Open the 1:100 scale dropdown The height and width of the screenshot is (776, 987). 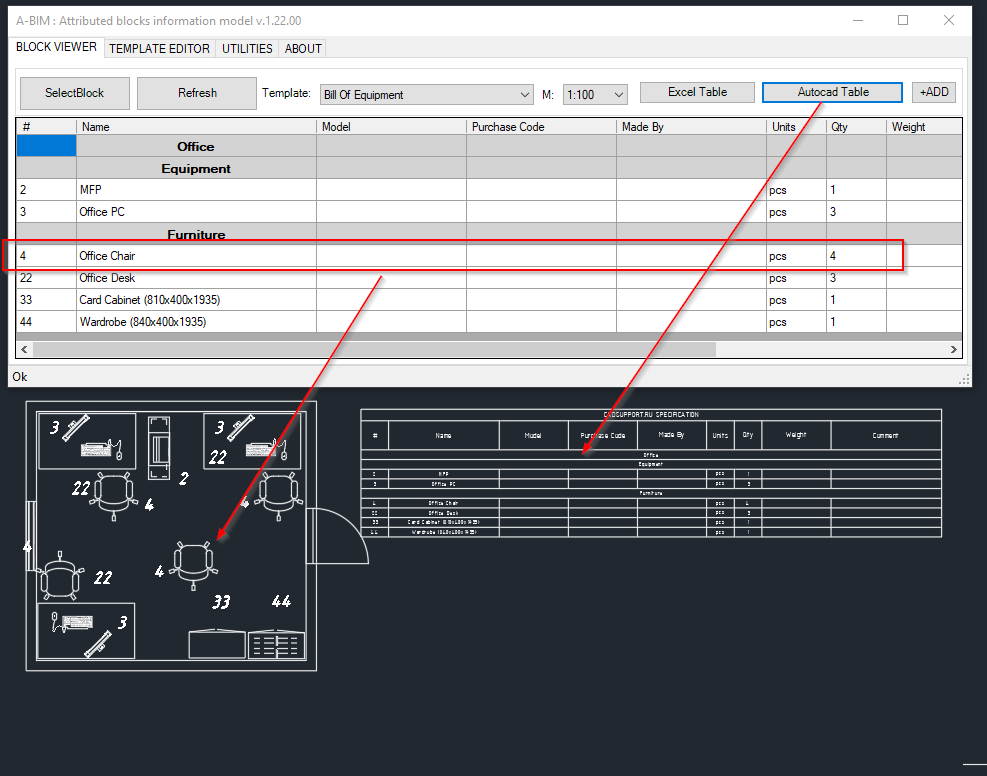click(x=595, y=94)
